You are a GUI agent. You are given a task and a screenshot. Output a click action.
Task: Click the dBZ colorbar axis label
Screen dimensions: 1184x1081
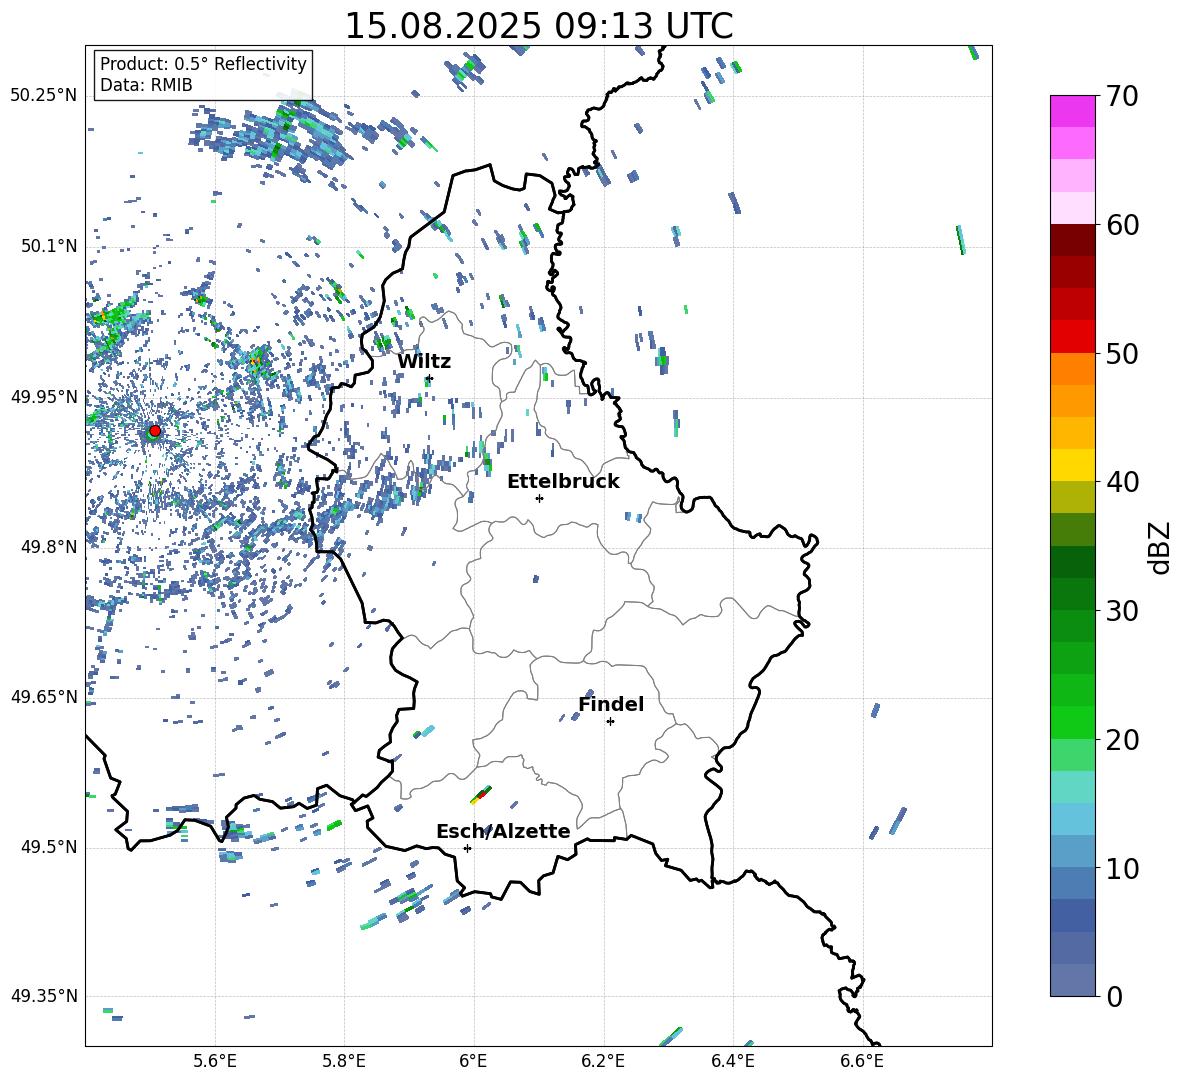point(1161,547)
